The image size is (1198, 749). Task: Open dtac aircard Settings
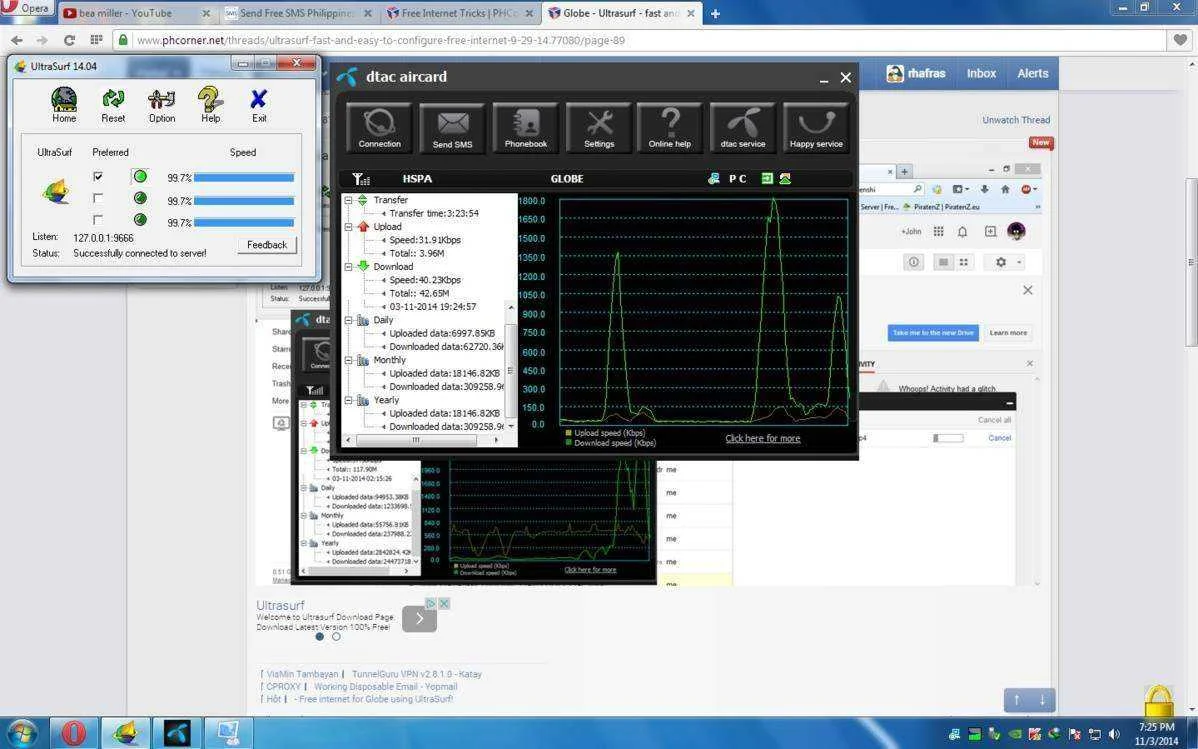[x=599, y=128]
